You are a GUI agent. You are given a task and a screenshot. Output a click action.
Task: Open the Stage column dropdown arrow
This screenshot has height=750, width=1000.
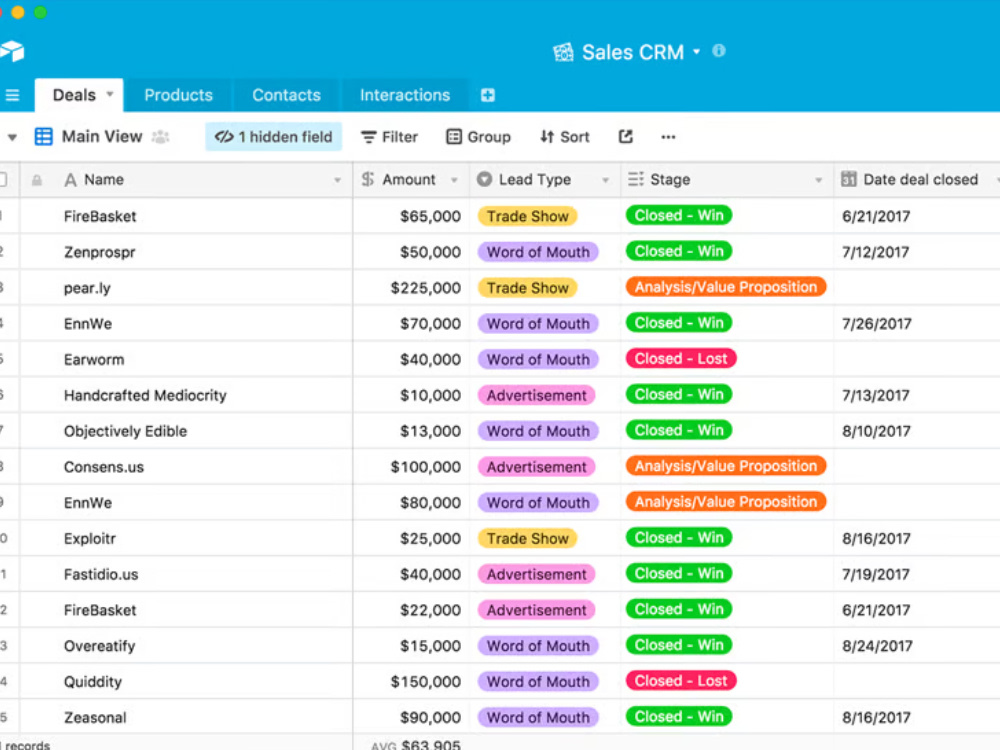click(x=818, y=180)
